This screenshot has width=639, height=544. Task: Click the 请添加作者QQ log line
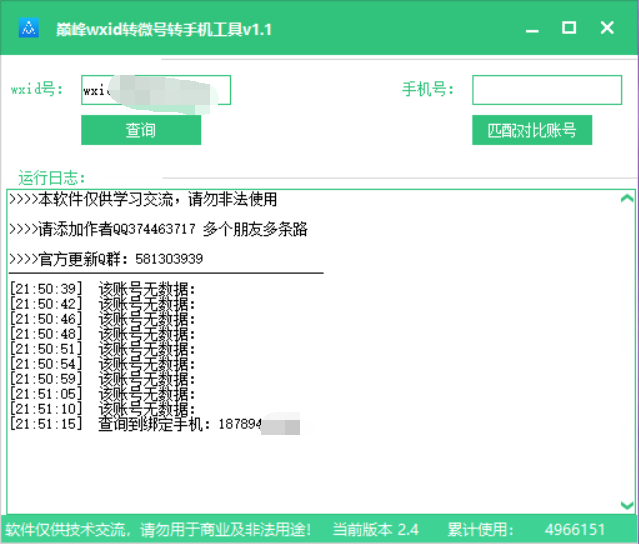pyautogui.click(x=158, y=230)
